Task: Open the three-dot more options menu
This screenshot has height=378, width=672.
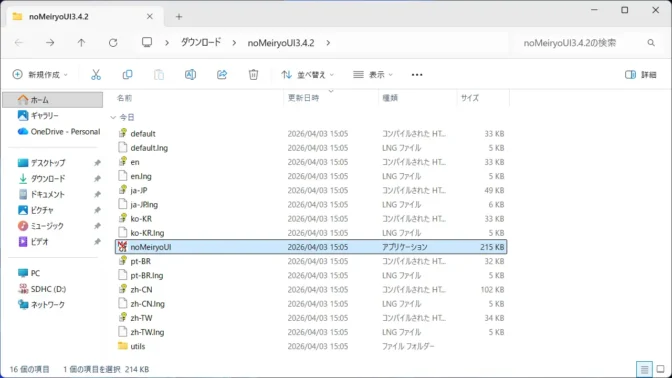Action: tap(417, 75)
